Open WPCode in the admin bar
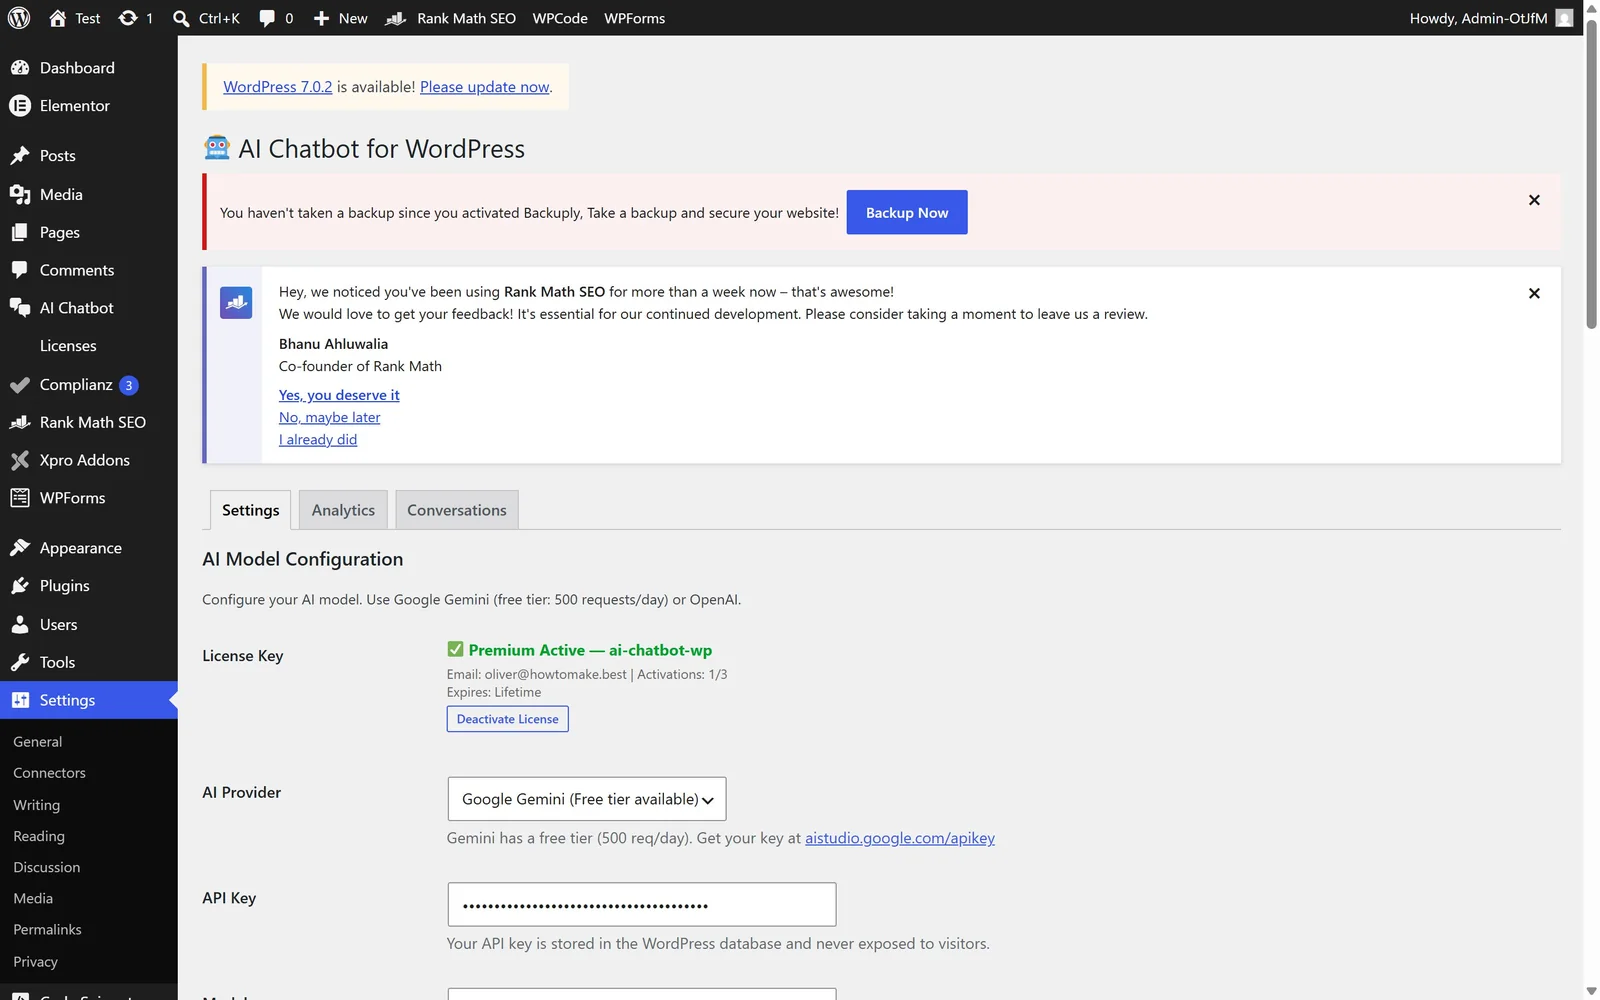 click(560, 18)
